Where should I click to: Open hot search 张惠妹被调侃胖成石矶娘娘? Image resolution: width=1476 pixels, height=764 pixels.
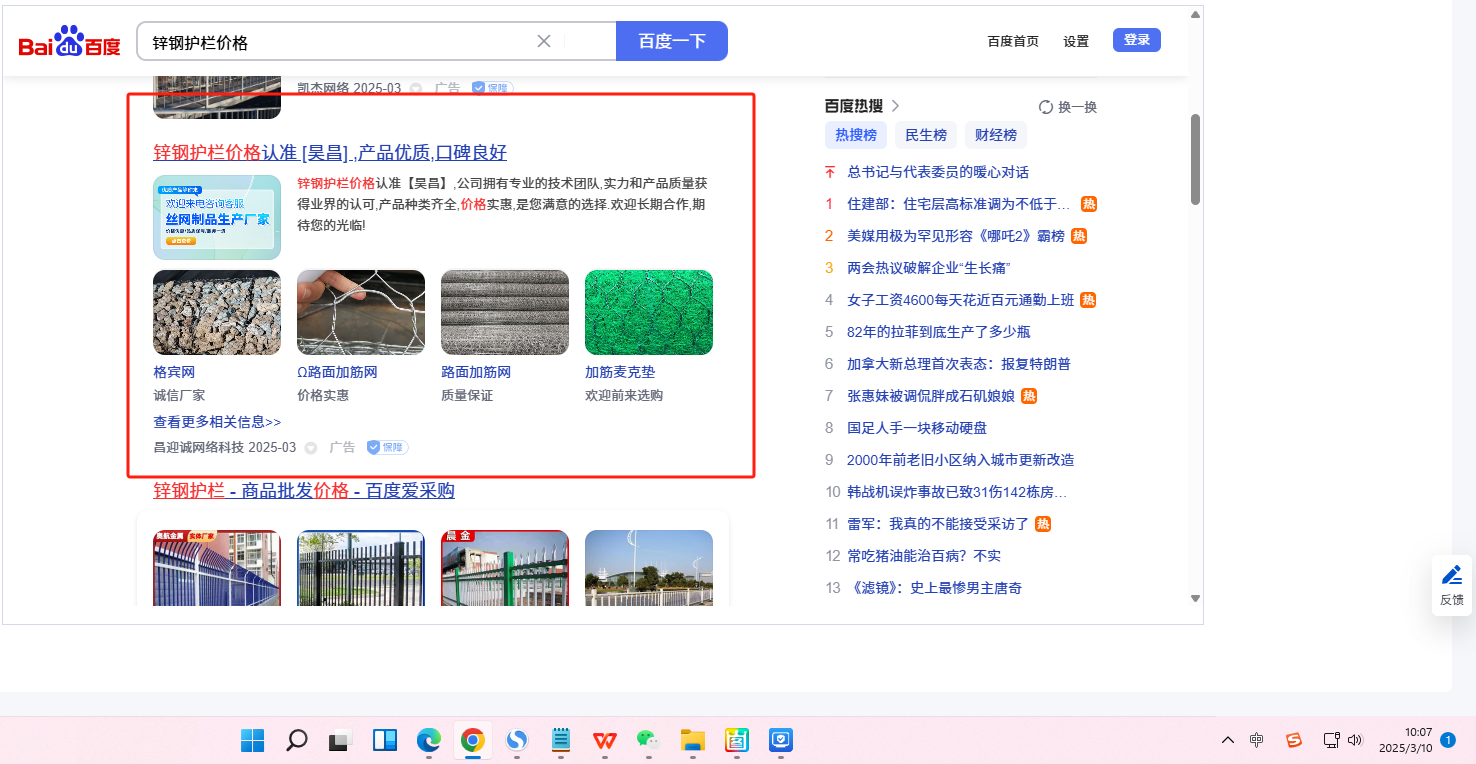(x=931, y=396)
